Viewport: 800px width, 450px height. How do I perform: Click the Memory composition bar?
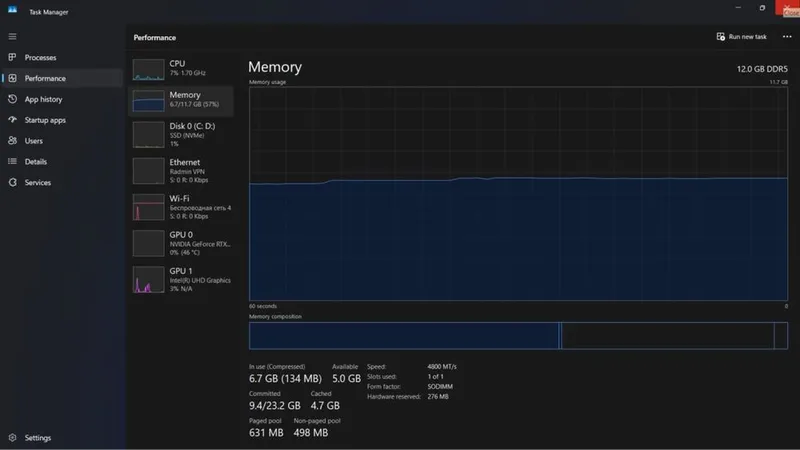(518, 336)
